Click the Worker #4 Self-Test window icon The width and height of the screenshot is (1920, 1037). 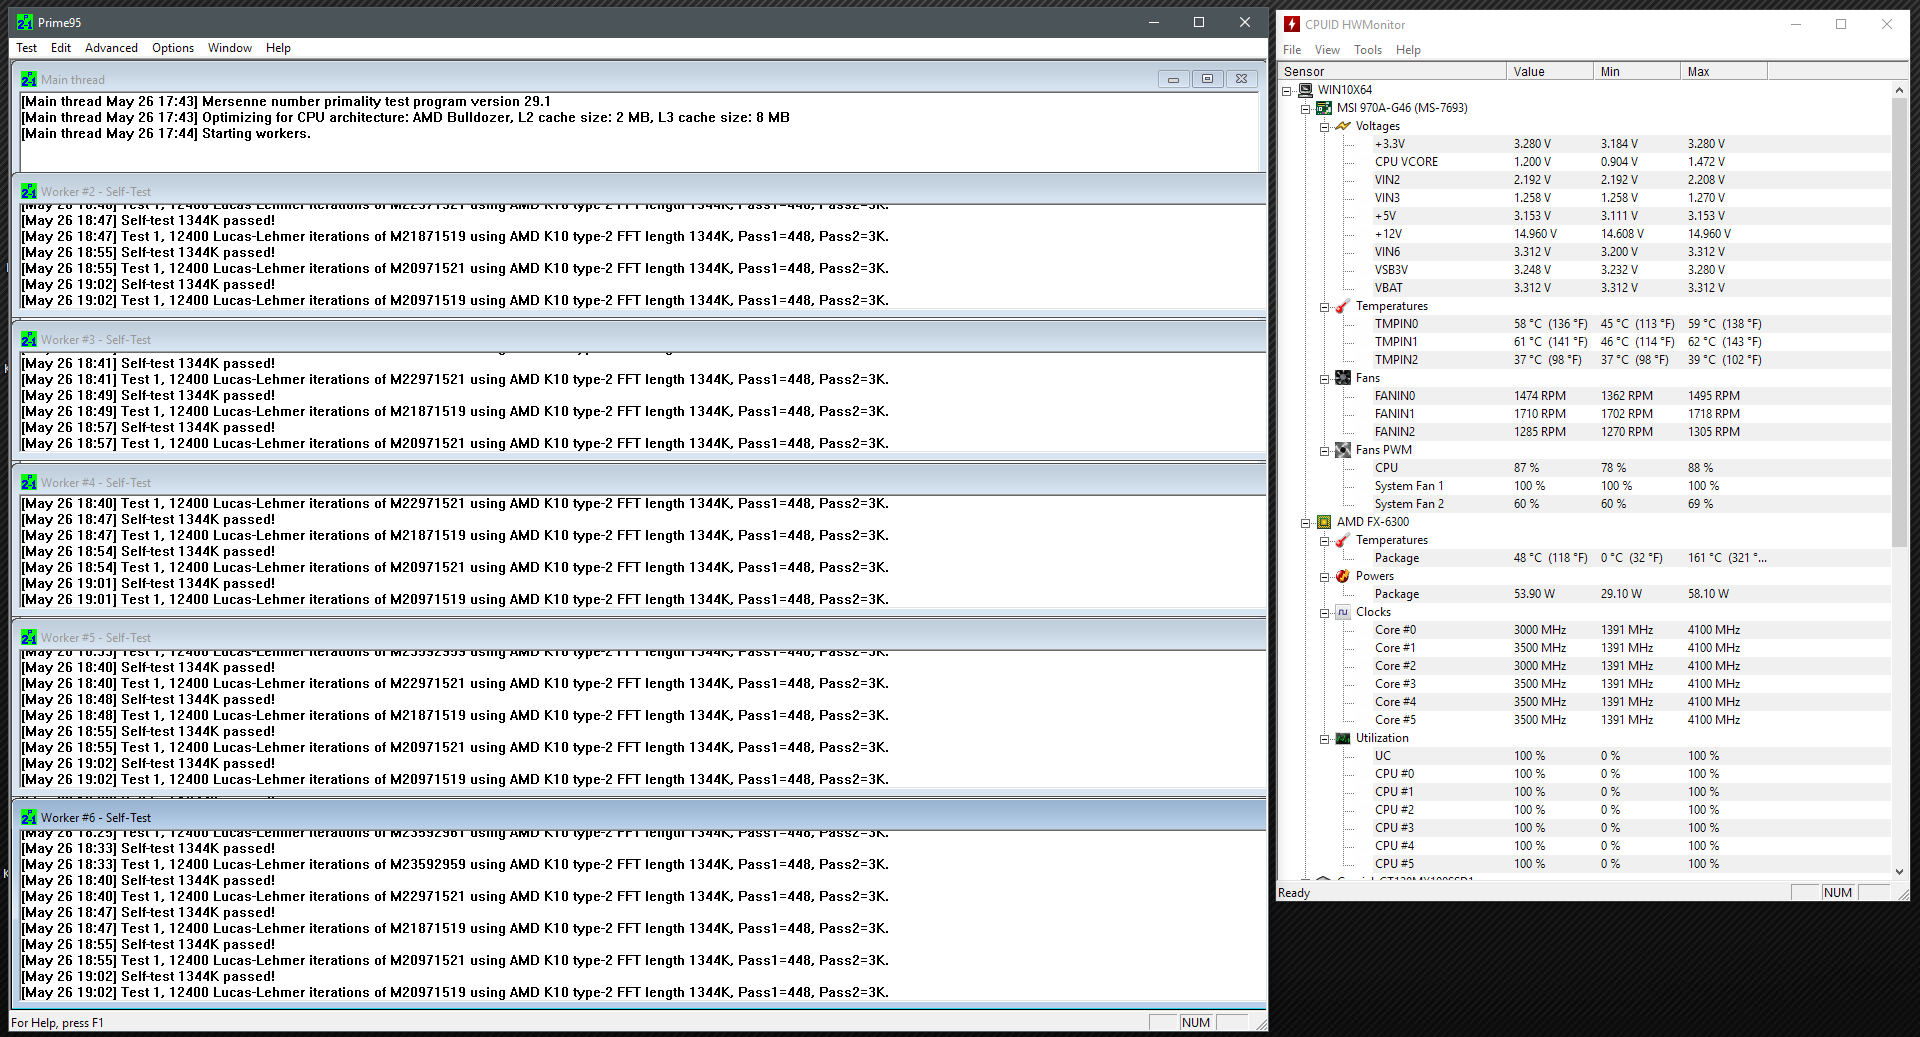[x=29, y=483]
